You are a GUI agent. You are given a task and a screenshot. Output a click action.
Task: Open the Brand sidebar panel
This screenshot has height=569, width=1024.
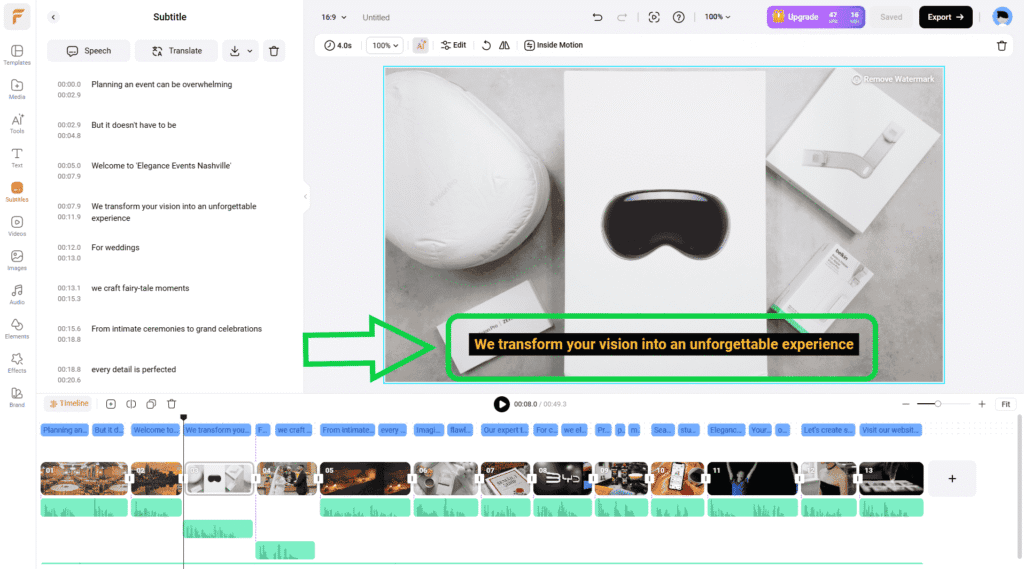pos(17,397)
